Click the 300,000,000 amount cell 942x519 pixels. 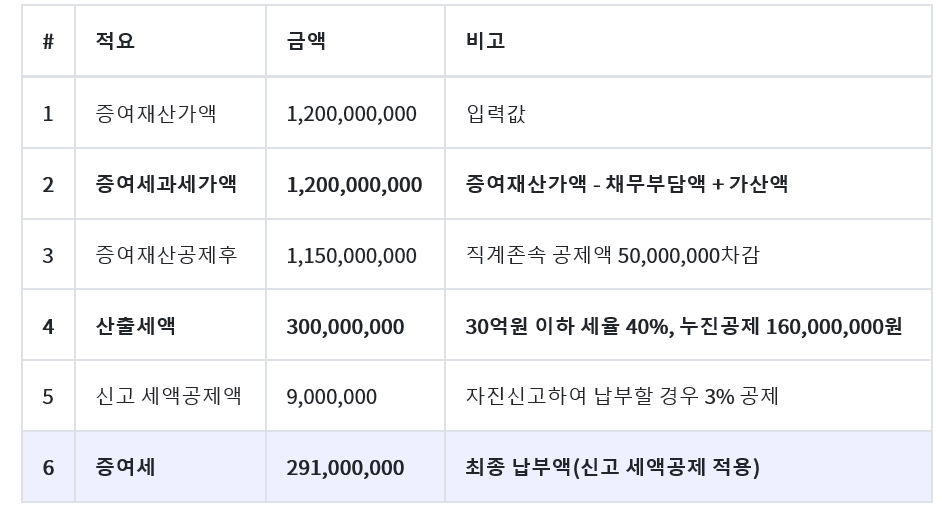point(355,326)
